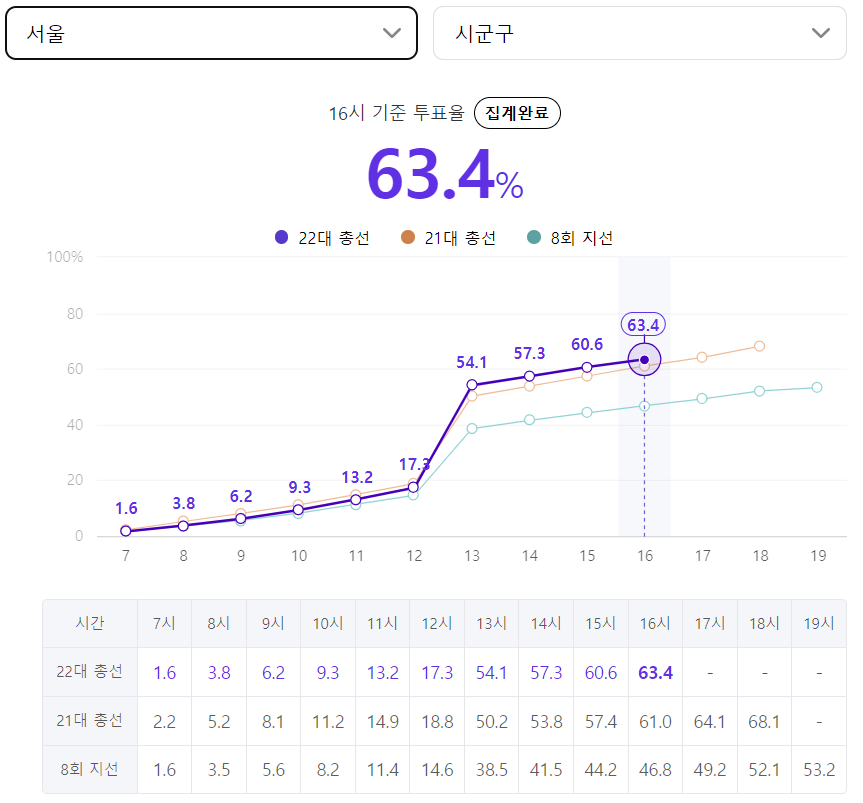Toggle the 8회 지선 legend series
The height and width of the screenshot is (803, 863).
570,238
